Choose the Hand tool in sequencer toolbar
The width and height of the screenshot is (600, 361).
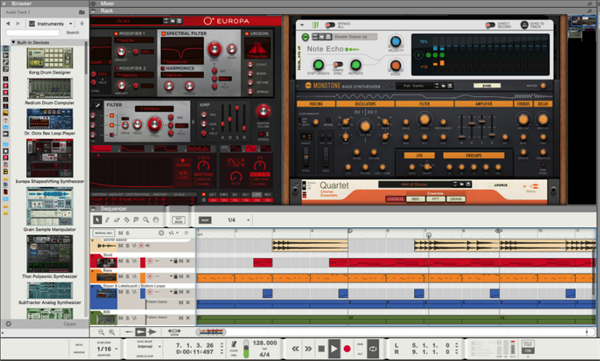pos(156,220)
